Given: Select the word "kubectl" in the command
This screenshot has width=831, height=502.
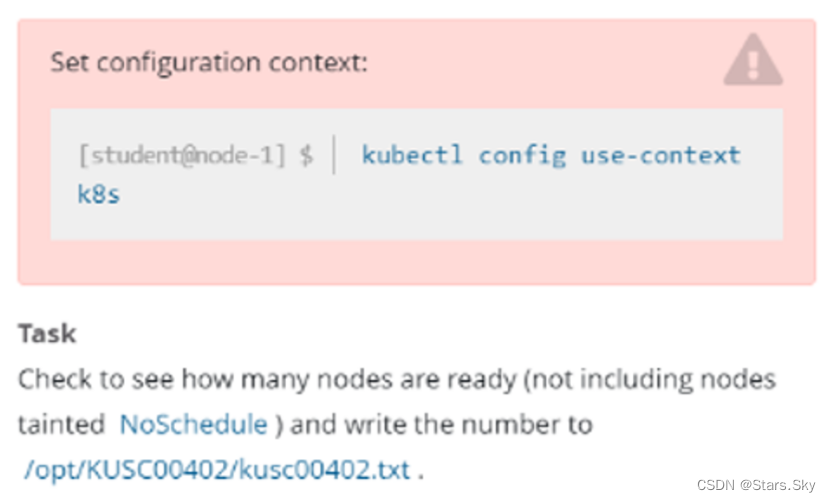Looking at the screenshot, I should [410, 156].
